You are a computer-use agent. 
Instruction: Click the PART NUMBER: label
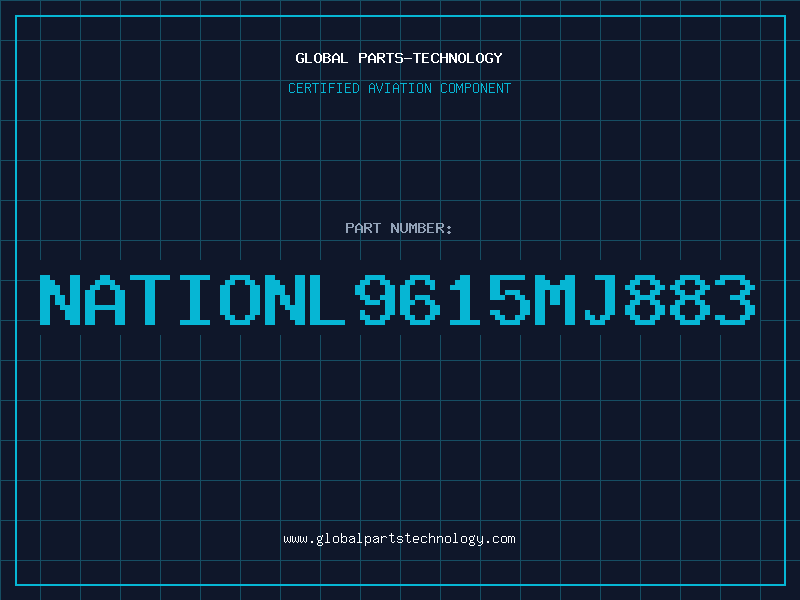pyautogui.click(x=399, y=228)
